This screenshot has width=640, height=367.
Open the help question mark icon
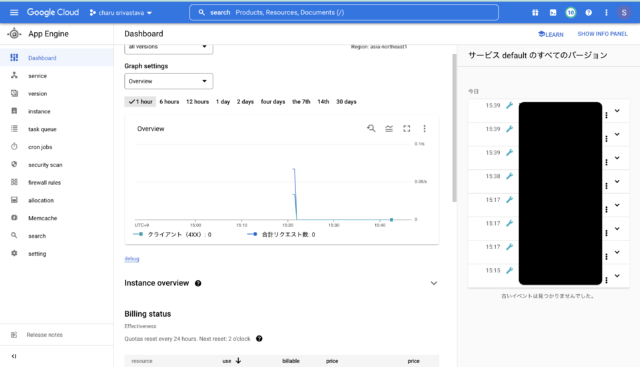[x=589, y=13]
